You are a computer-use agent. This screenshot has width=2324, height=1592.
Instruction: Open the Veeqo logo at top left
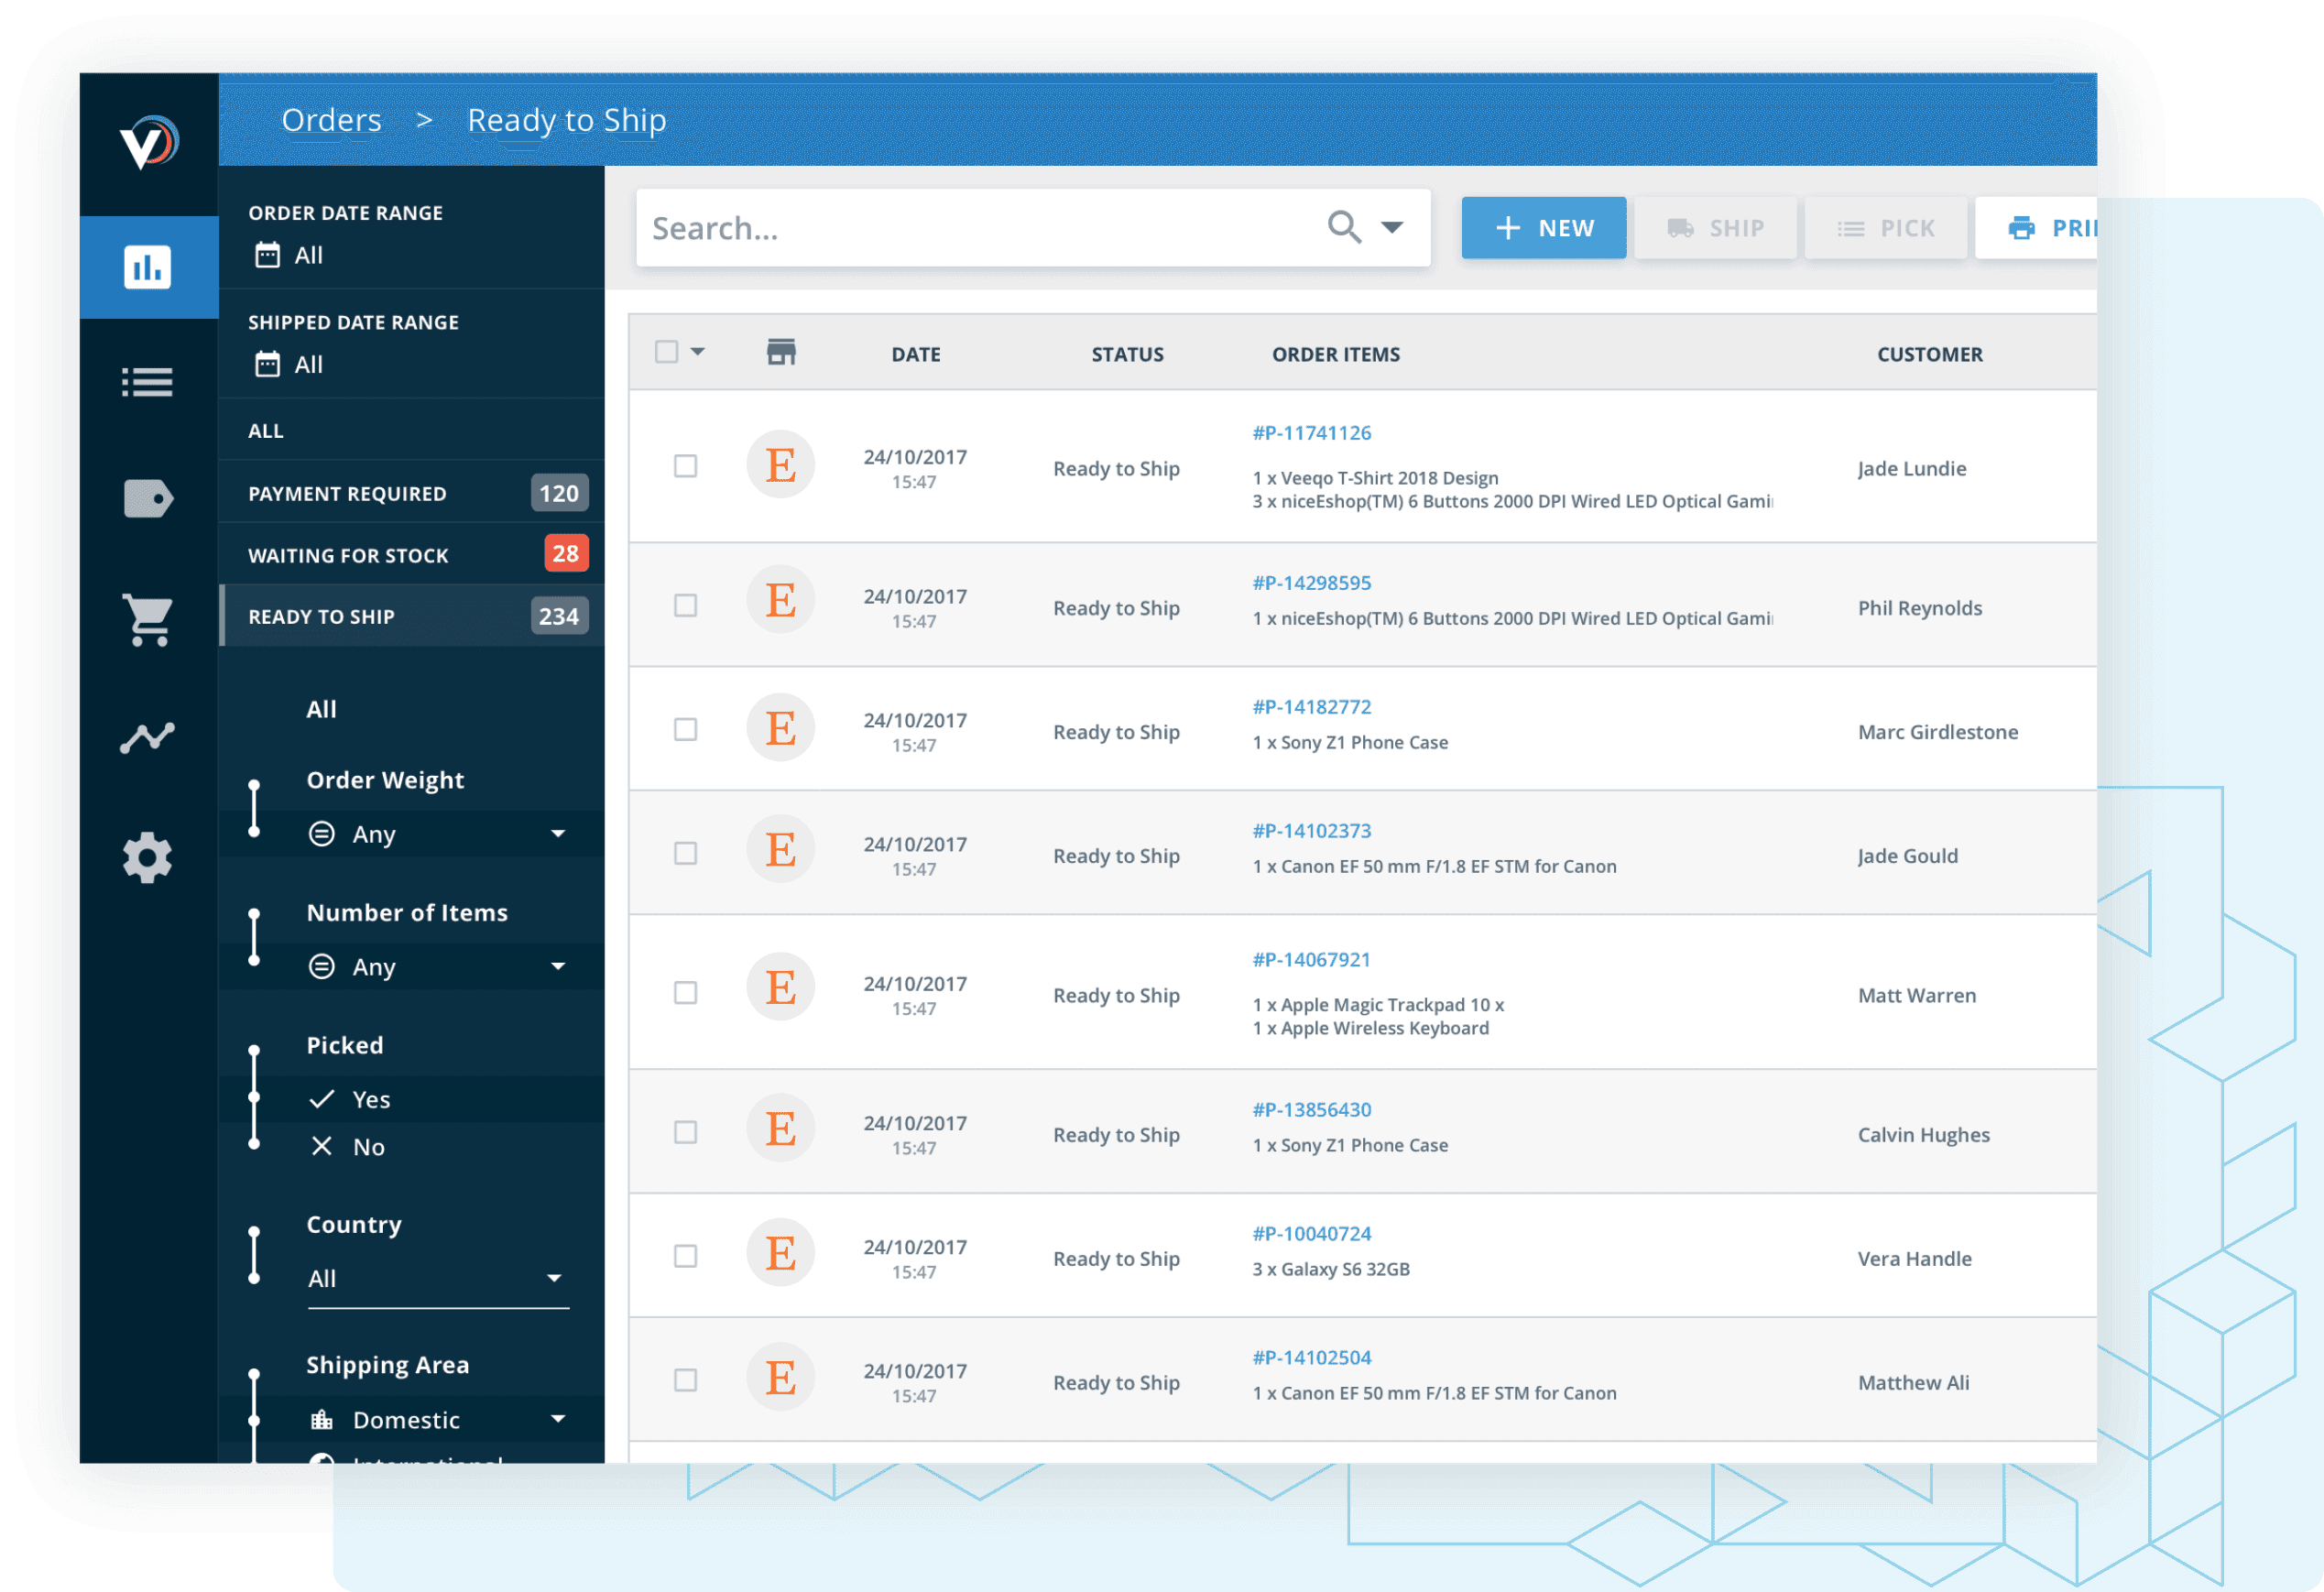coord(147,143)
